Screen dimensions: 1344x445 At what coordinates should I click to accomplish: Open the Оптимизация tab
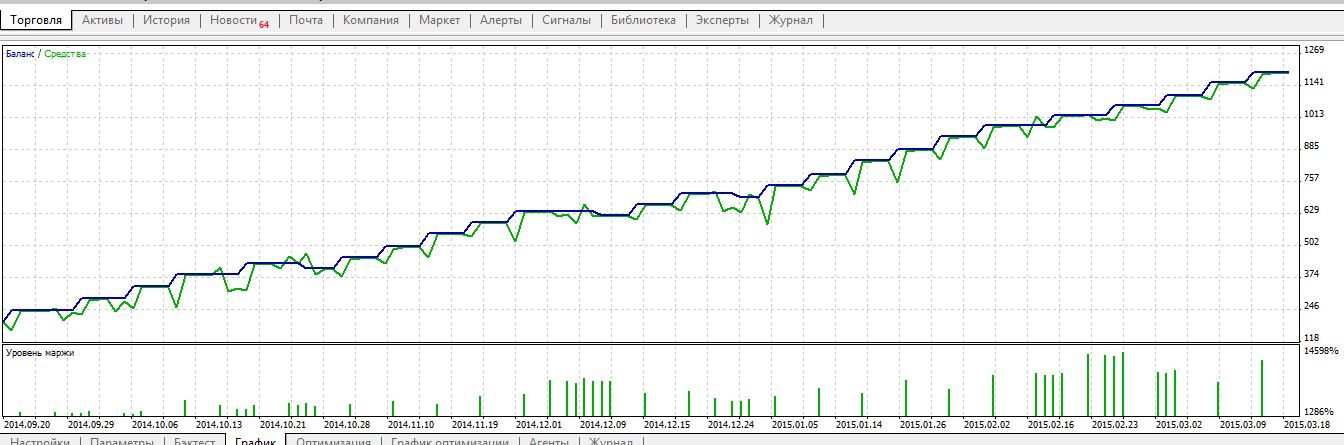tap(334, 441)
